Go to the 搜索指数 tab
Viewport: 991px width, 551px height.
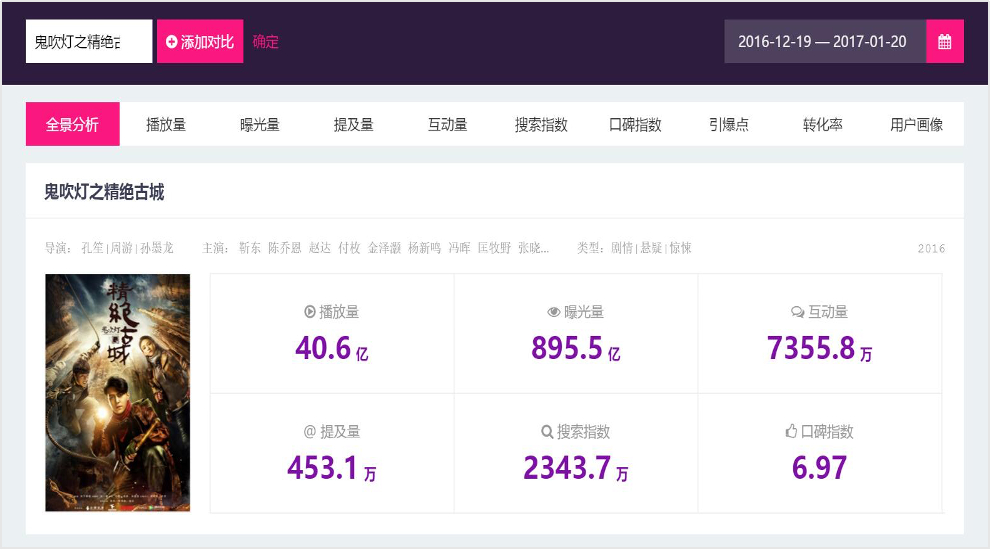pos(541,125)
